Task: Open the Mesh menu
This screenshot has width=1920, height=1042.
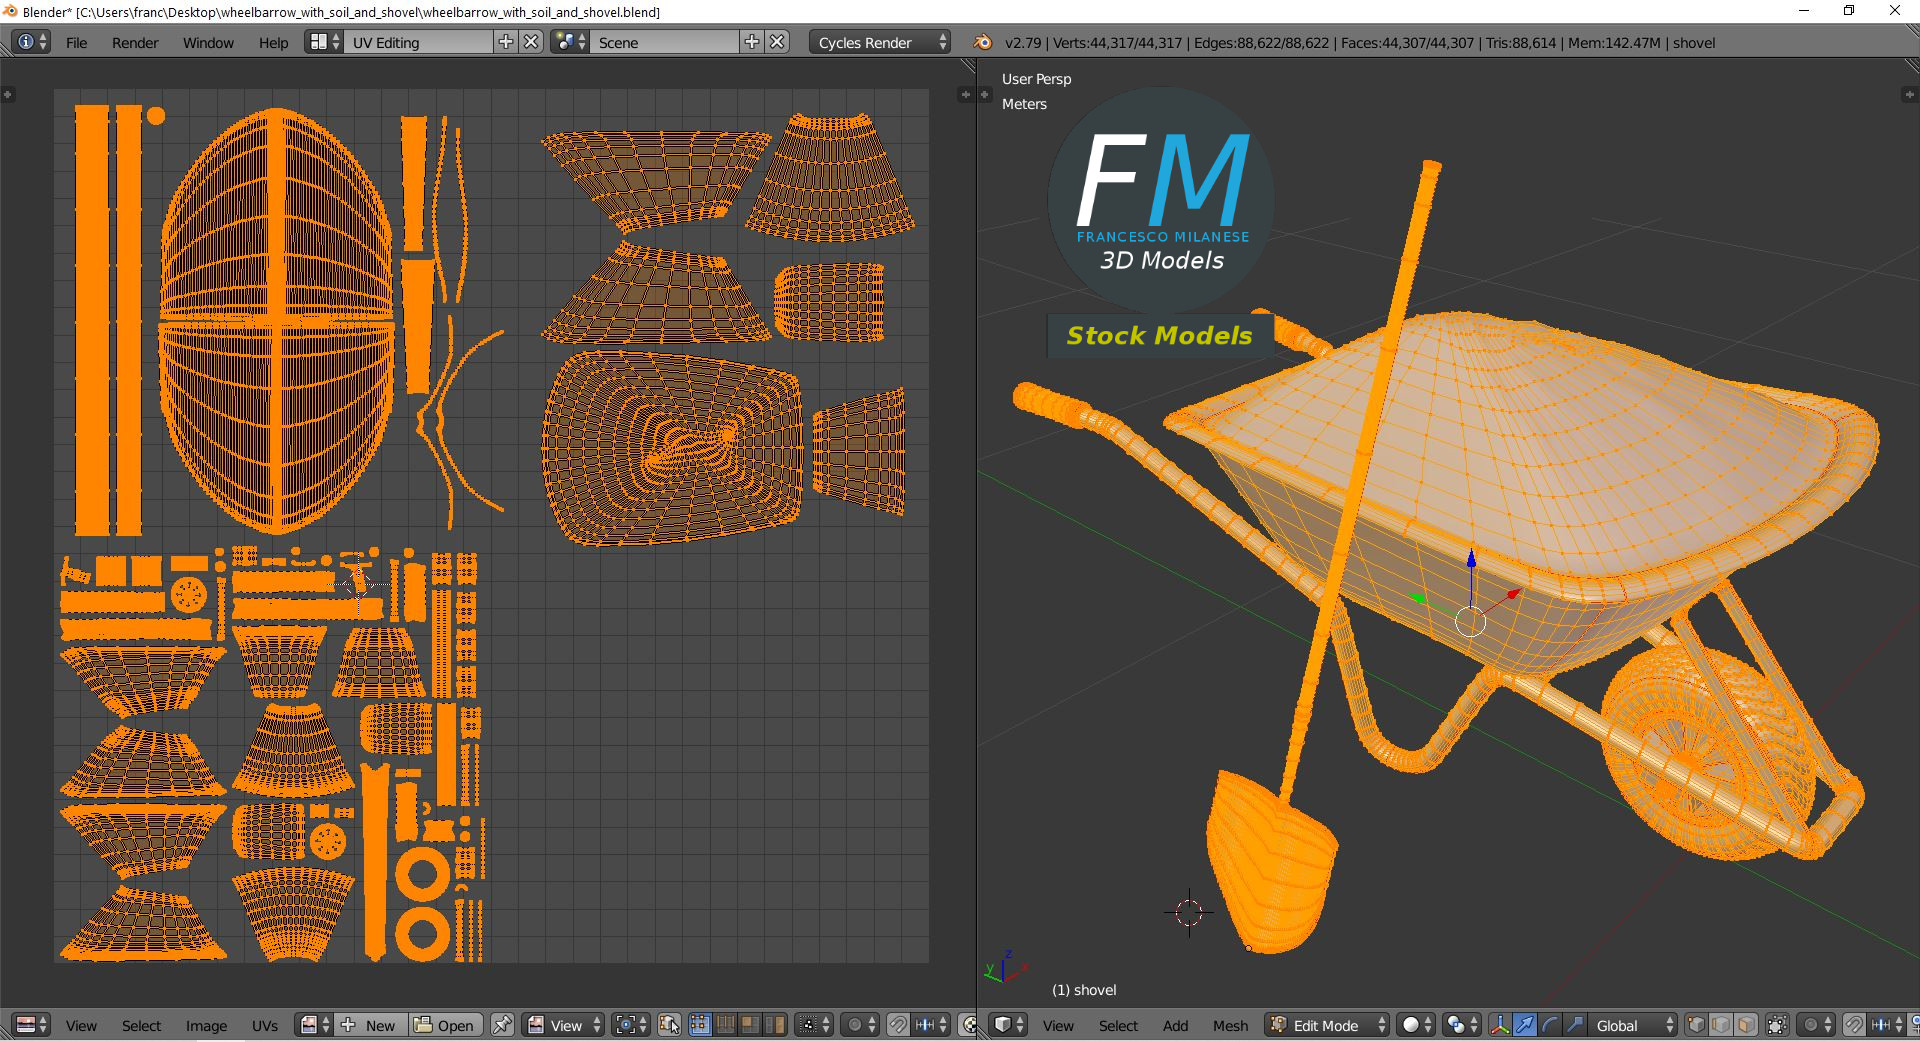Action: pyautogui.click(x=1230, y=1026)
